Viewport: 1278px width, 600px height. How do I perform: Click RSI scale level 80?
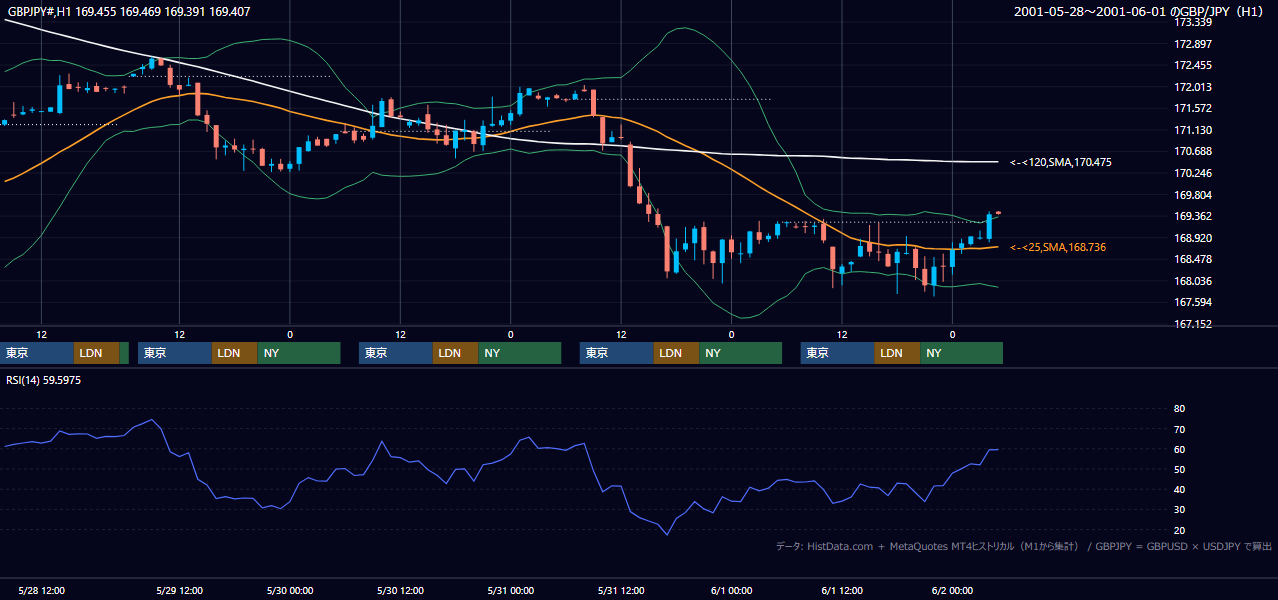point(1180,409)
